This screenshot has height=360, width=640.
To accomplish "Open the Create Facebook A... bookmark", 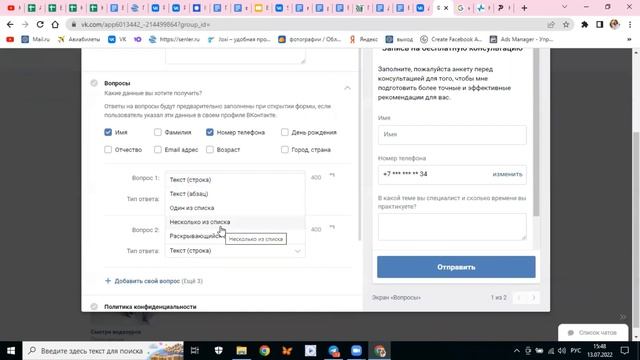I will (451, 39).
